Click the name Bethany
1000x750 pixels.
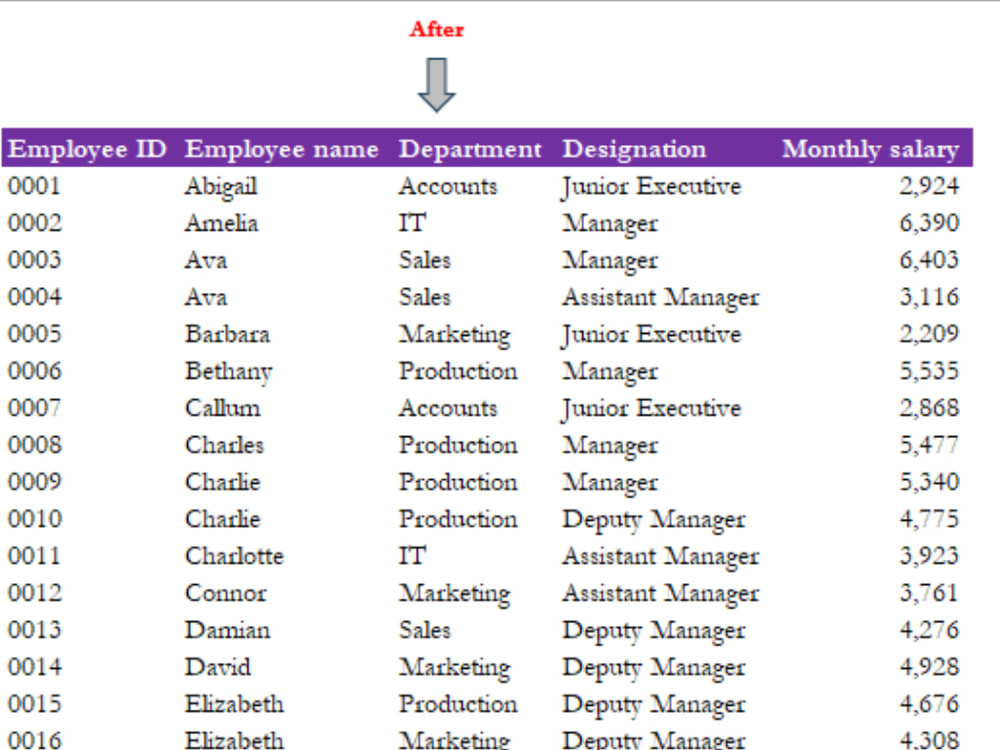[228, 372]
